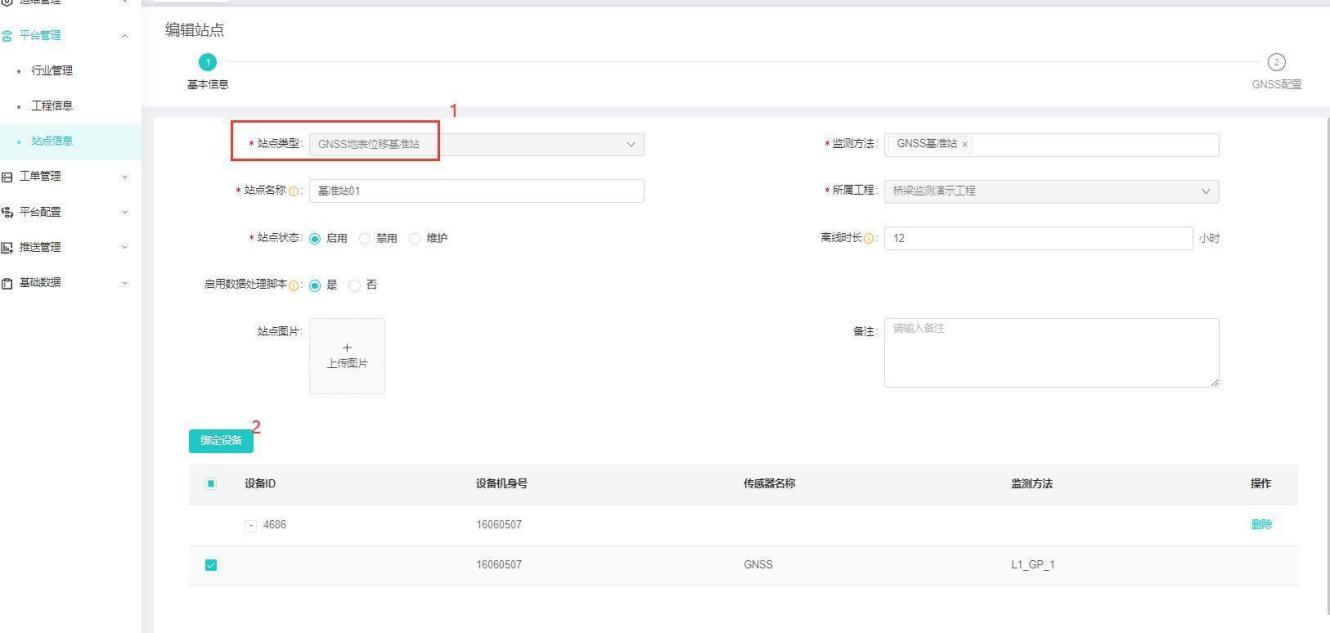This screenshot has width=1330, height=633.
Task: Select the 维护 station status radio
Action: [414, 237]
